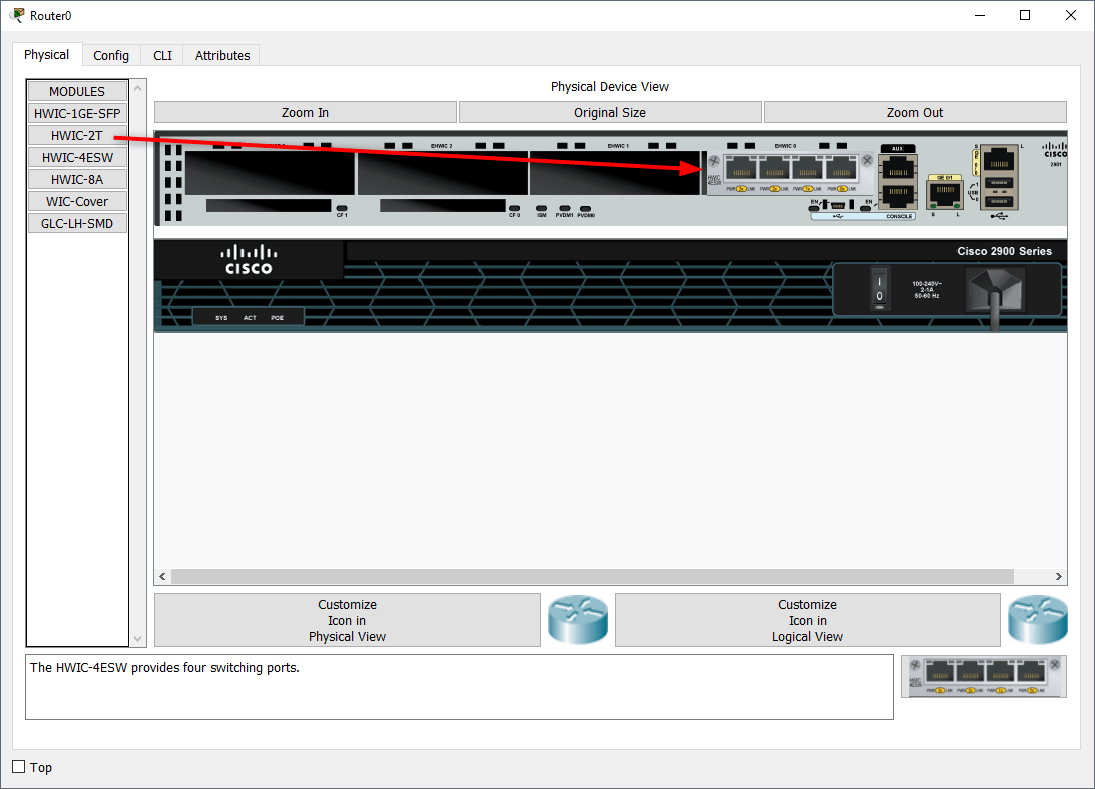Click Customize Icon in Logical View
The height and width of the screenshot is (789, 1095).
[807, 620]
